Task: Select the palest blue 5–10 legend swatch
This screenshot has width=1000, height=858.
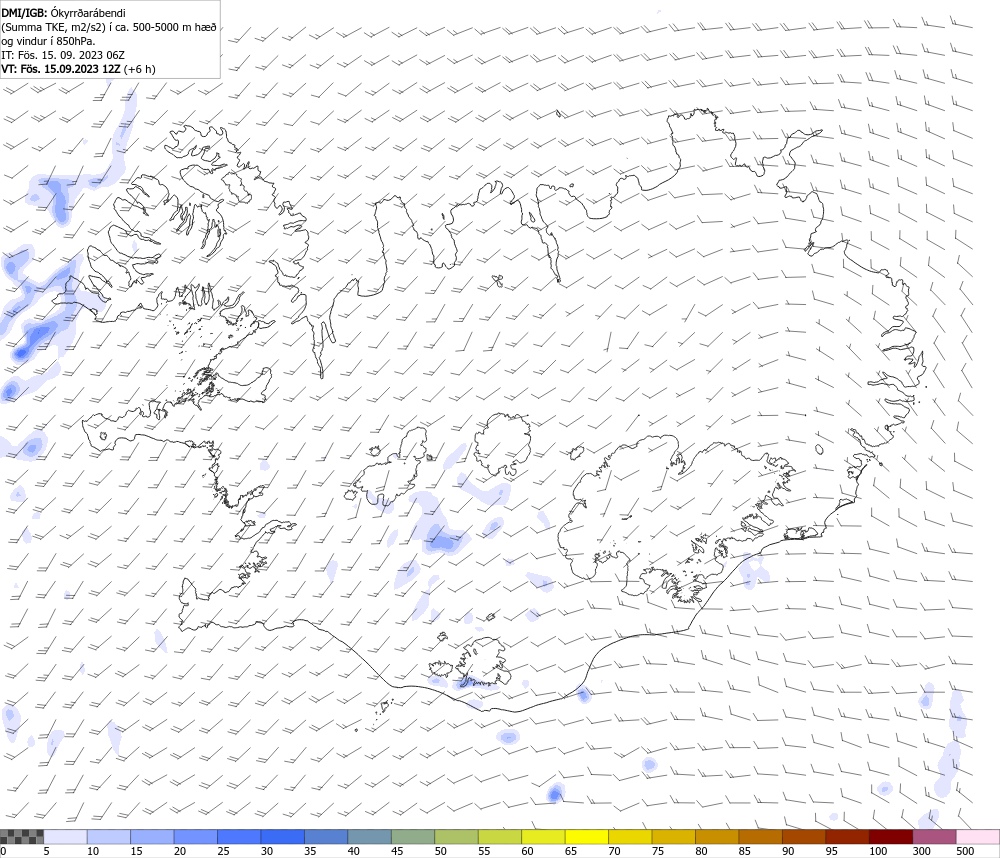Action: (x=65, y=837)
